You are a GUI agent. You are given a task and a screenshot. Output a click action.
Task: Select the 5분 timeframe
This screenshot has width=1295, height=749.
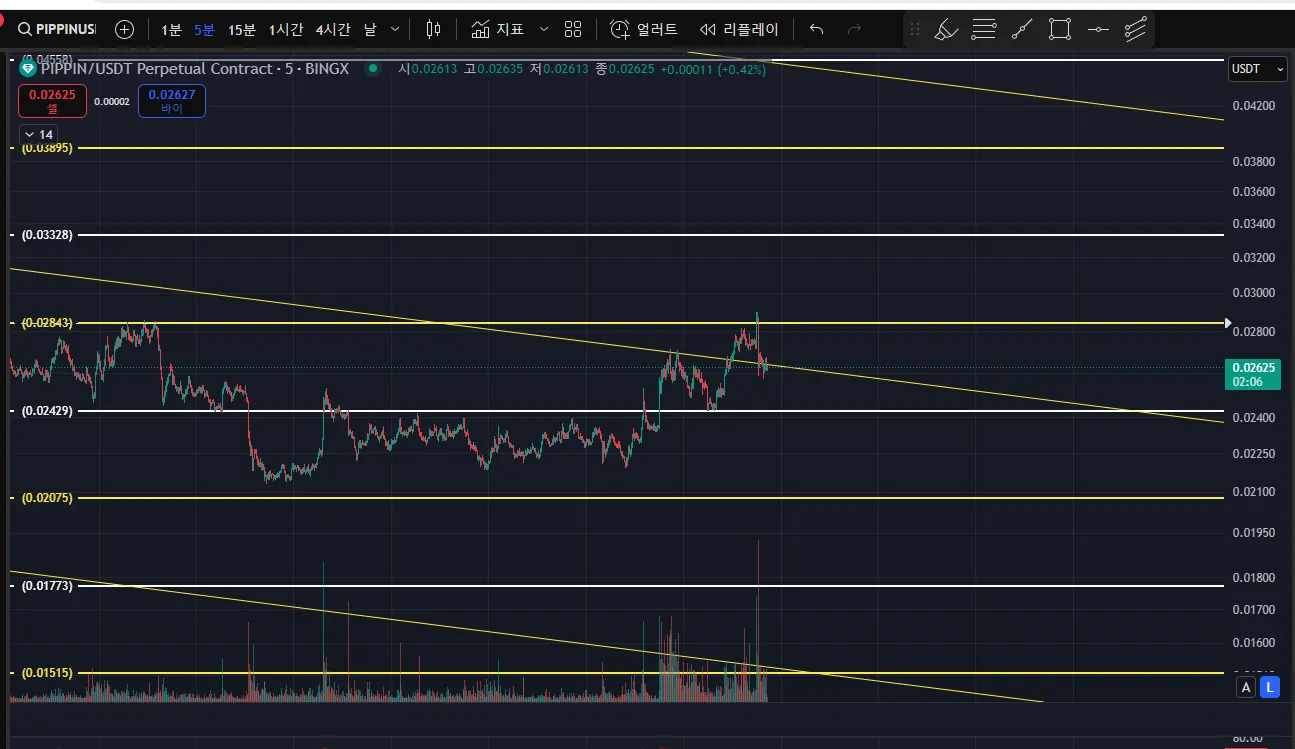pyautogui.click(x=204, y=30)
